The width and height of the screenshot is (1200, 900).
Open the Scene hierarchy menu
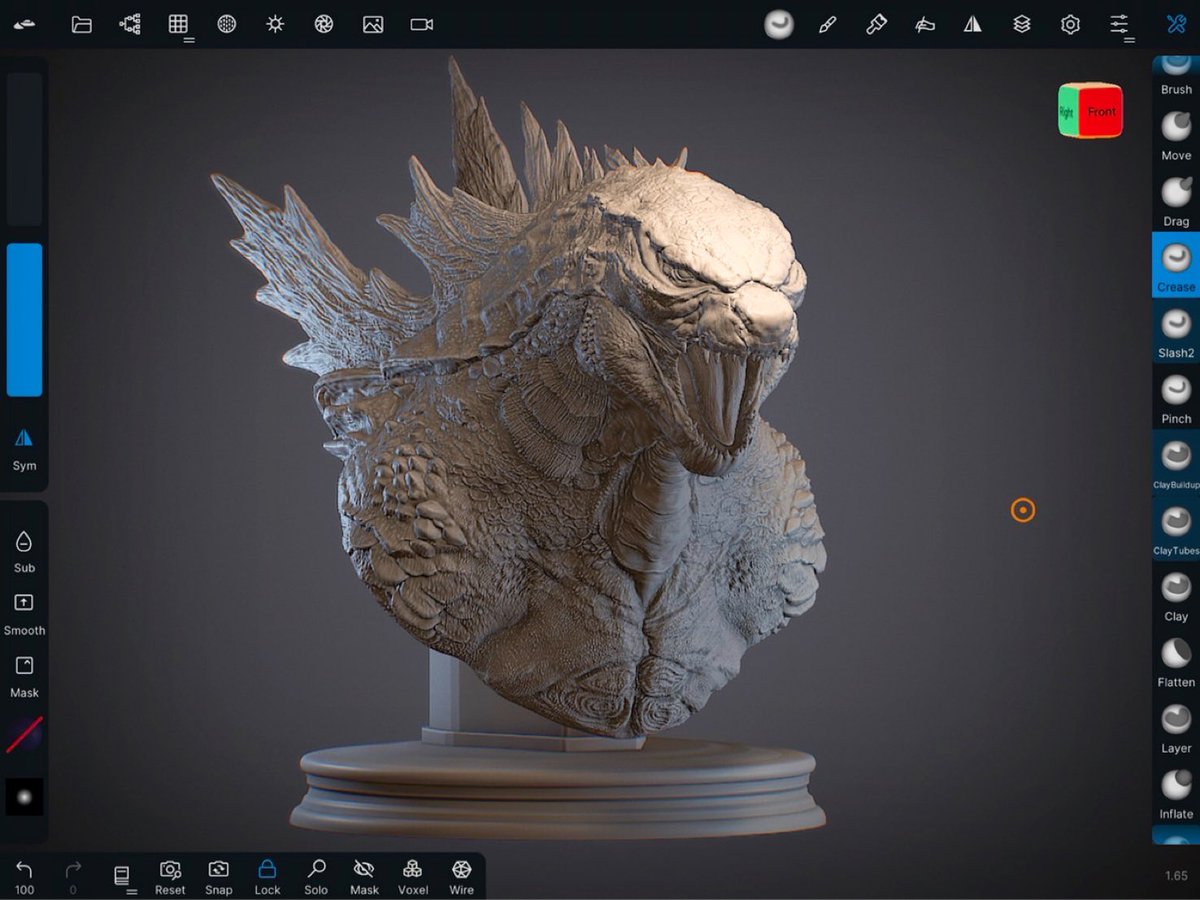(x=130, y=24)
